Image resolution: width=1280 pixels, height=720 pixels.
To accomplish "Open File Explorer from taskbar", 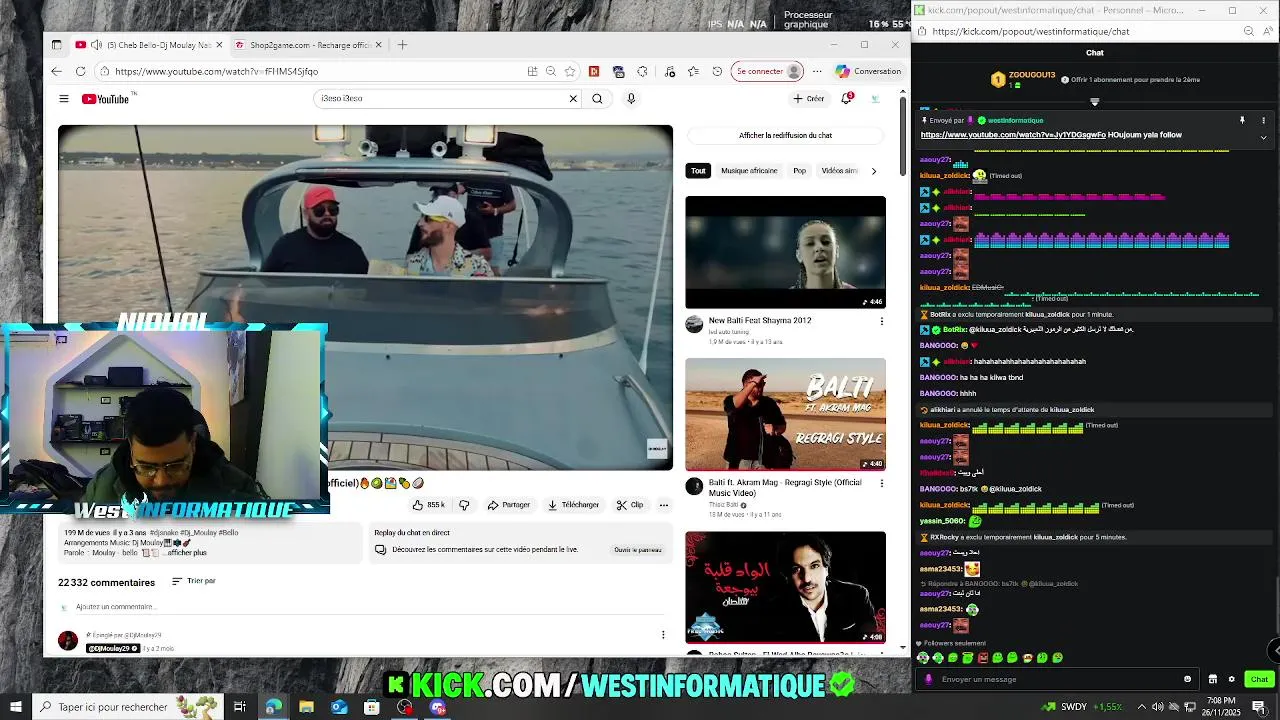I will [x=306, y=707].
